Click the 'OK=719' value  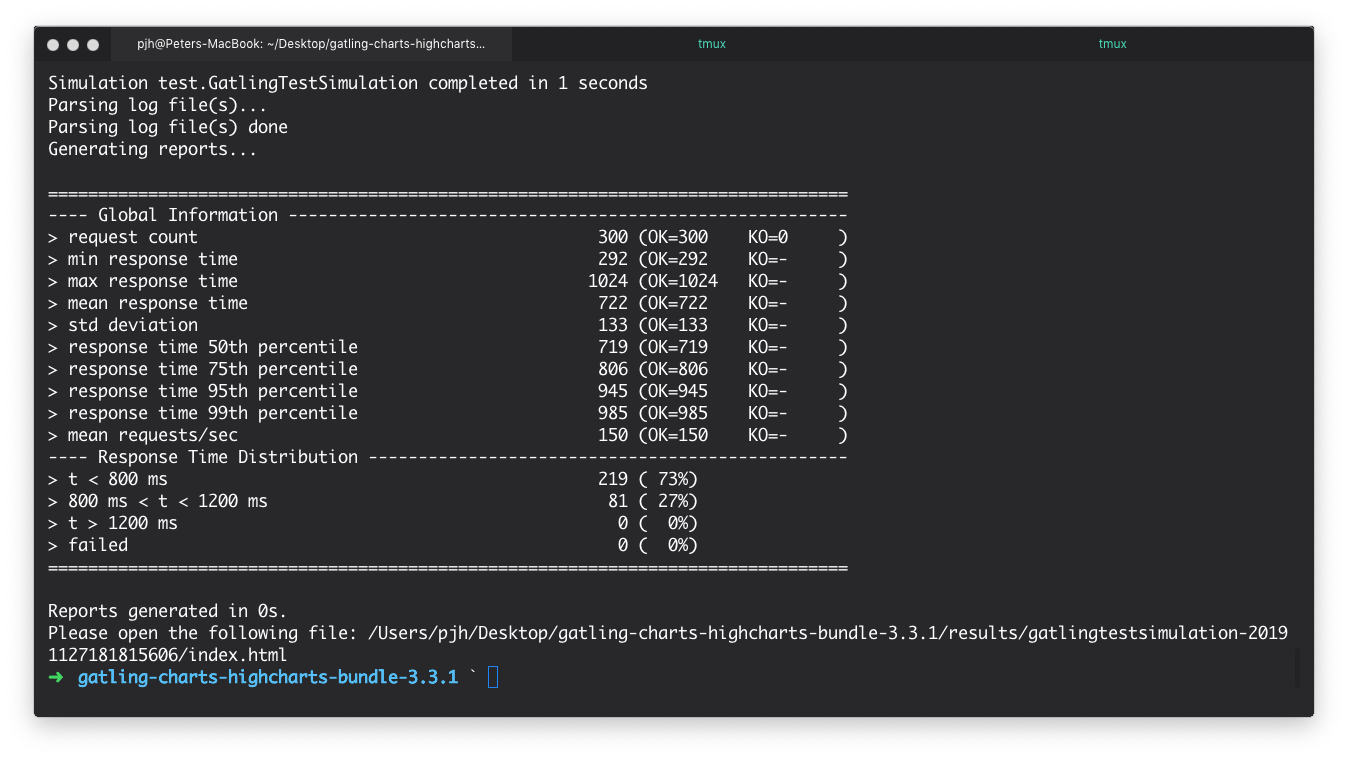point(678,347)
